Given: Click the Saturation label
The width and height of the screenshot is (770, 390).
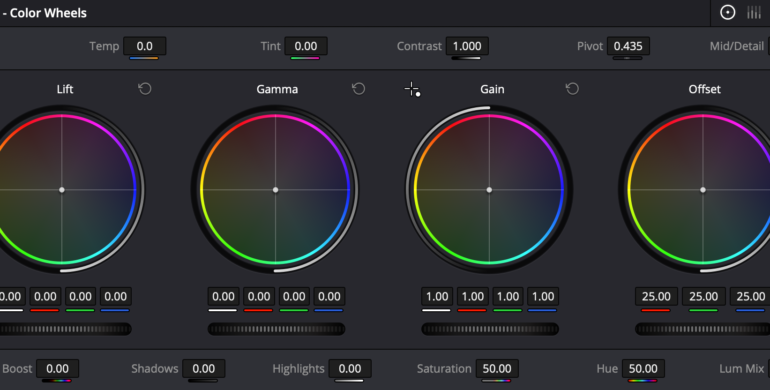Looking at the screenshot, I should point(444,369).
